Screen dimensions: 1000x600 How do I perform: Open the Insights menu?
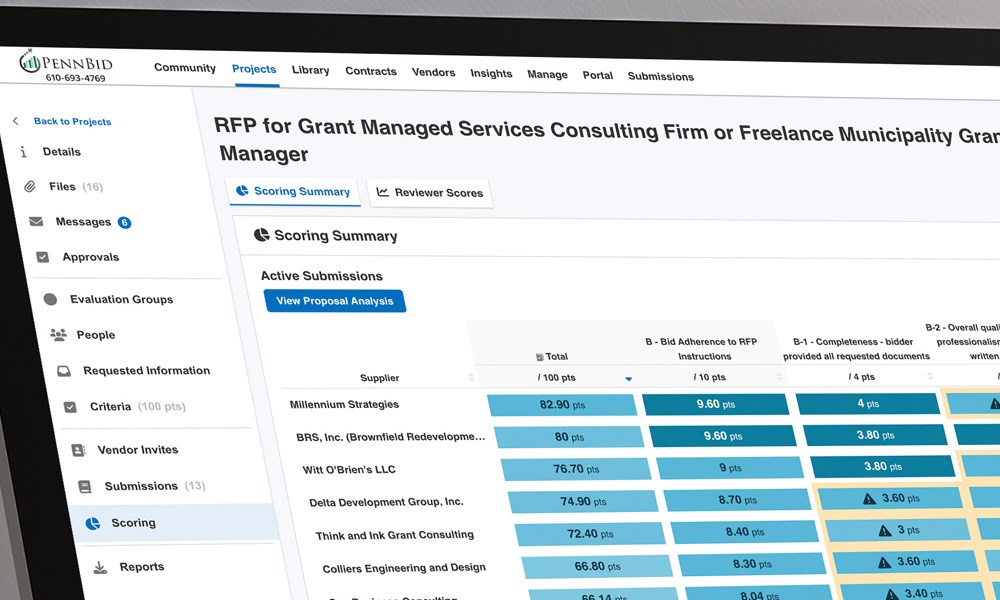click(x=491, y=73)
